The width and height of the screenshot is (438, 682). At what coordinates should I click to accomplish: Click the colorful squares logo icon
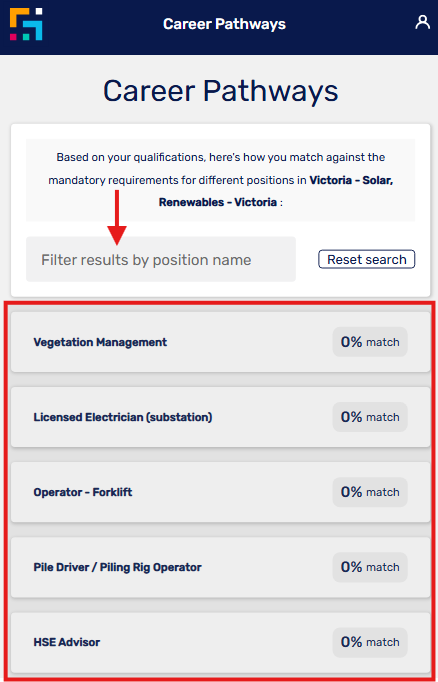(x=26, y=24)
